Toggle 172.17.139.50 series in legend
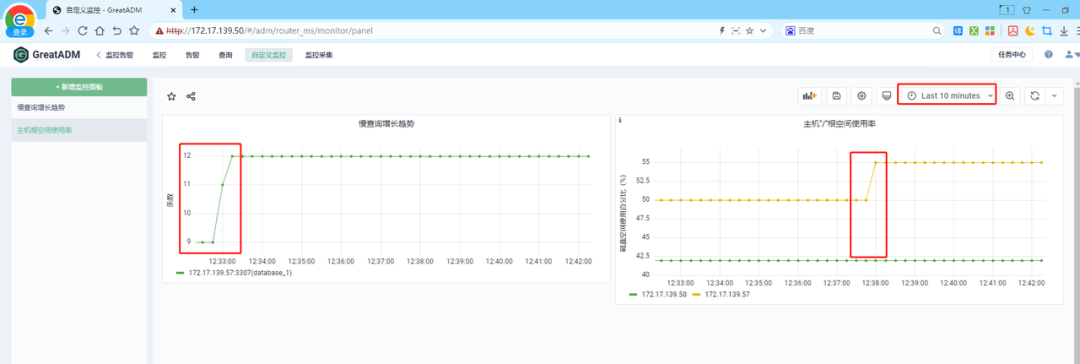The image size is (1080, 364). pos(657,294)
